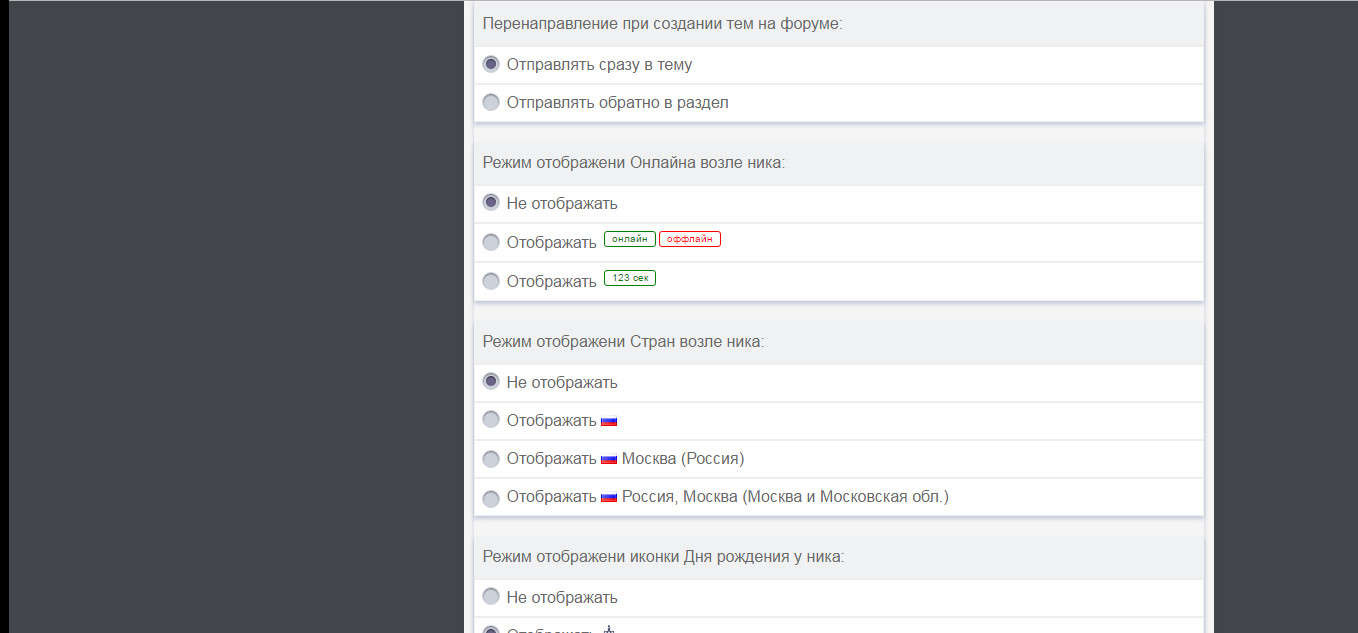
Task: Choose 'Не отображать' under the Стран section
Action: pos(491,382)
